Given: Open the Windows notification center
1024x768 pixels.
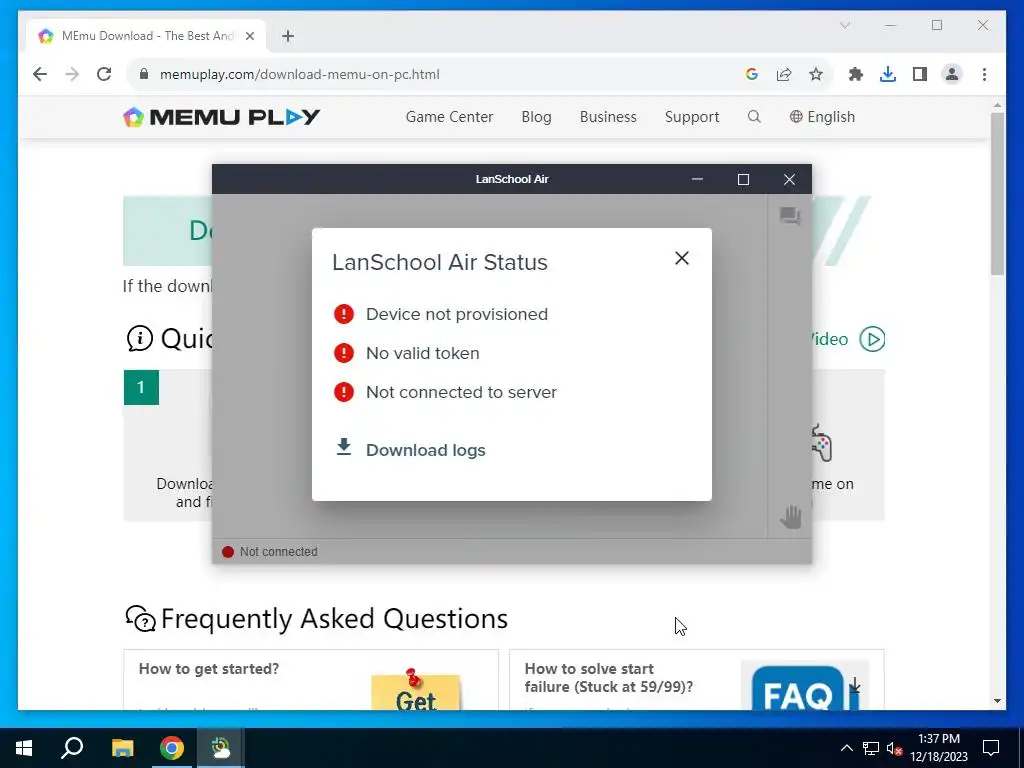Looking at the screenshot, I should 991,748.
